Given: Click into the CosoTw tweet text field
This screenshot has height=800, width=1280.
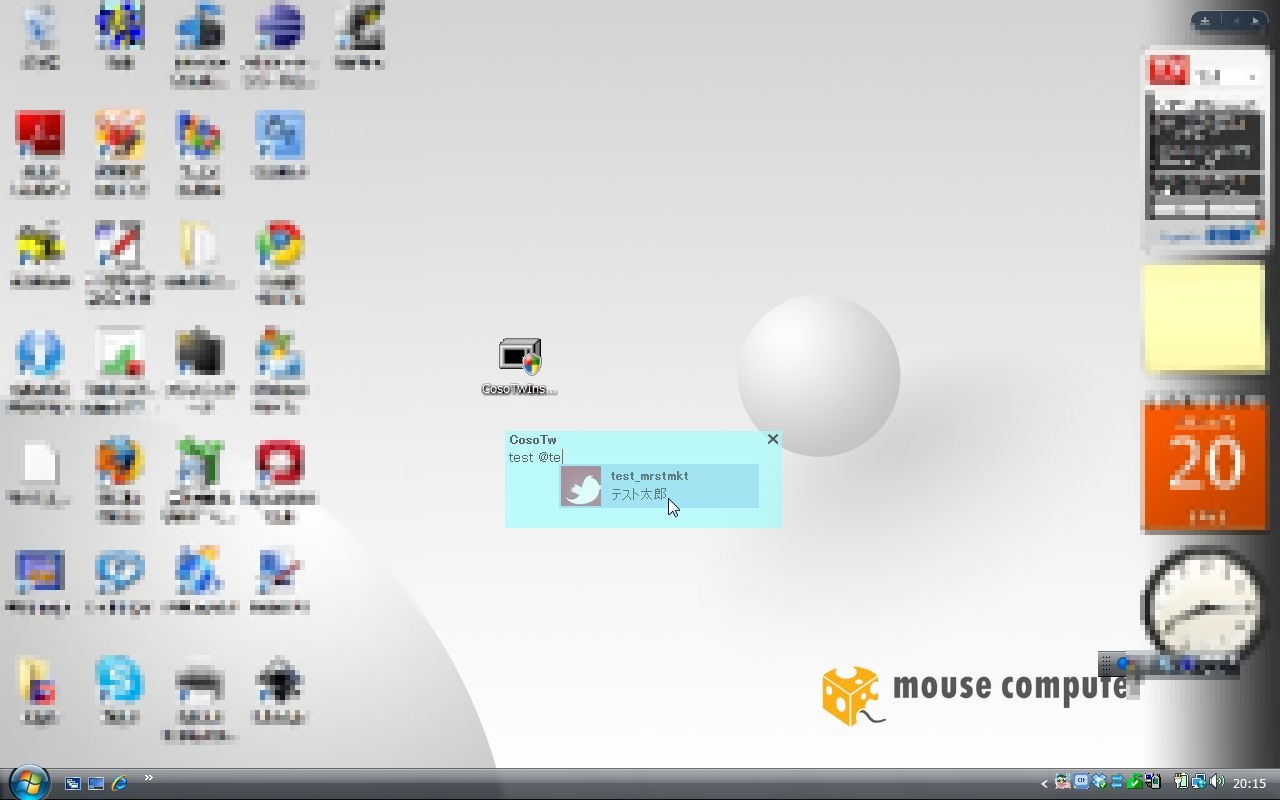Looking at the screenshot, I should (643, 457).
